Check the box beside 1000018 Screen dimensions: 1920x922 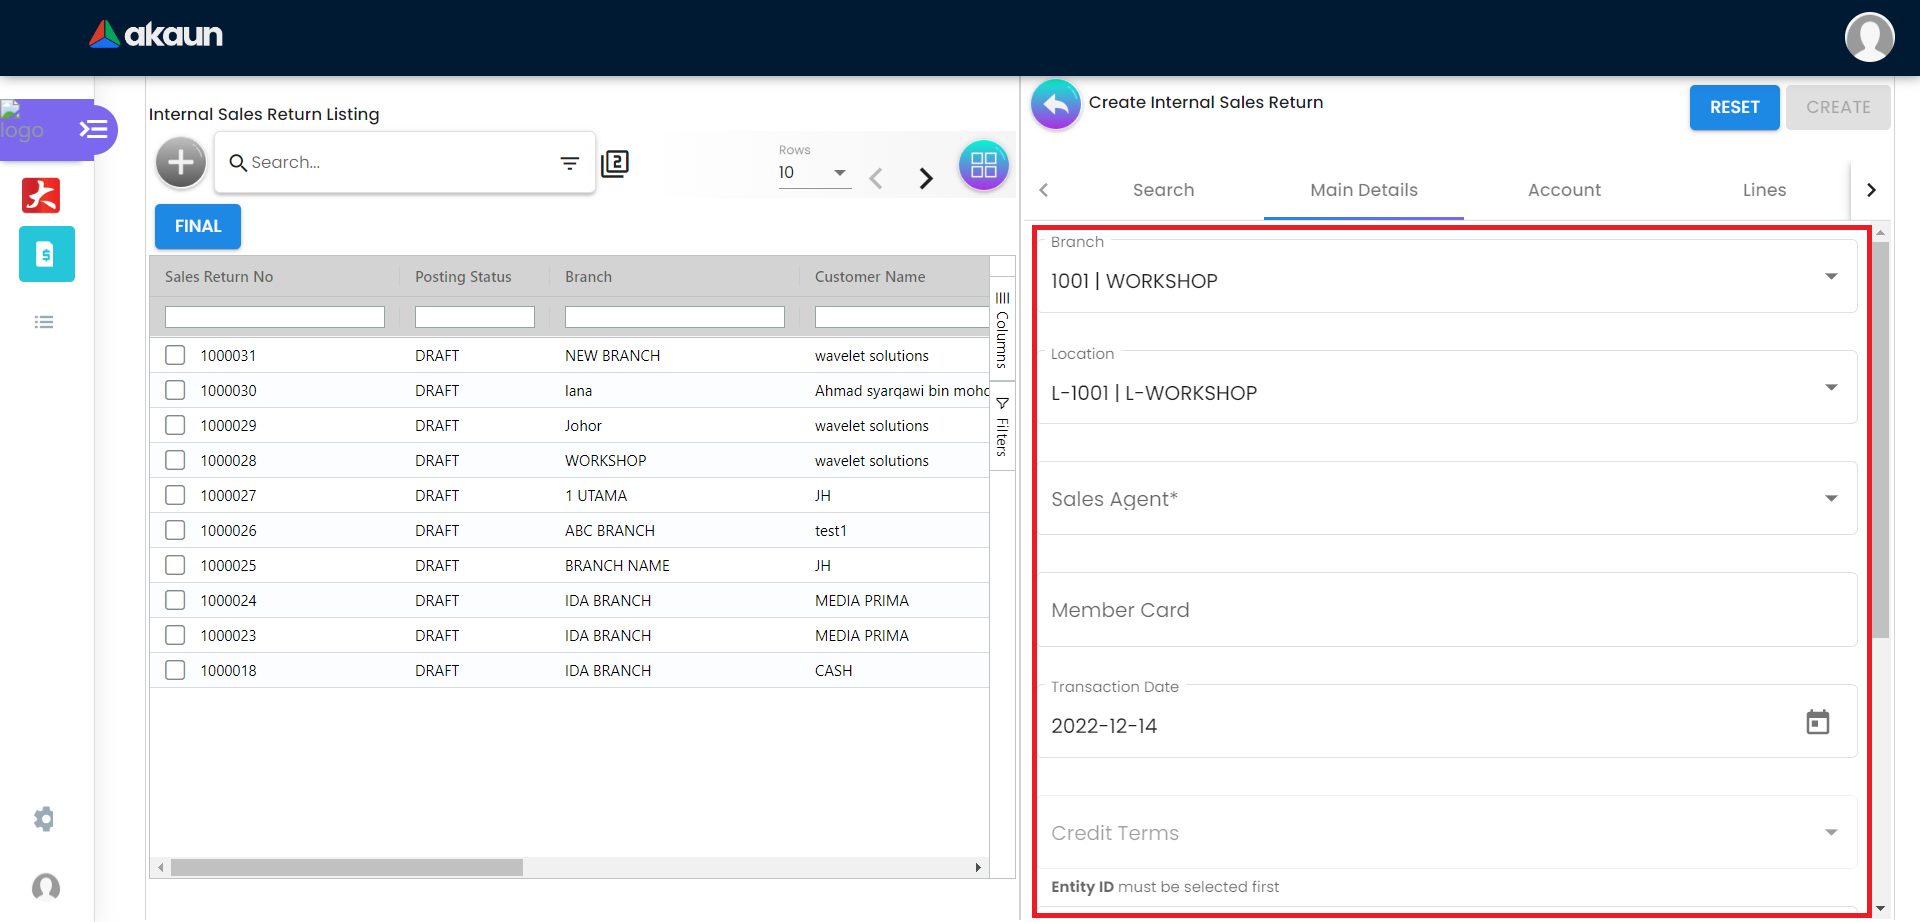click(175, 670)
